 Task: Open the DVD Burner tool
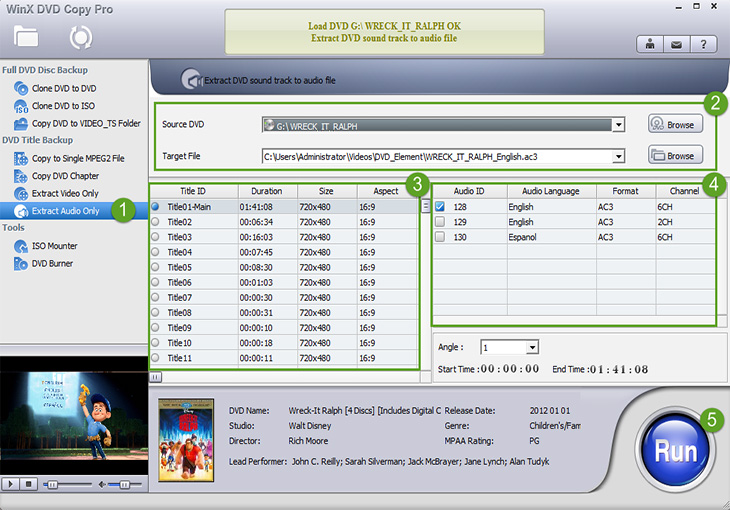click(52, 264)
